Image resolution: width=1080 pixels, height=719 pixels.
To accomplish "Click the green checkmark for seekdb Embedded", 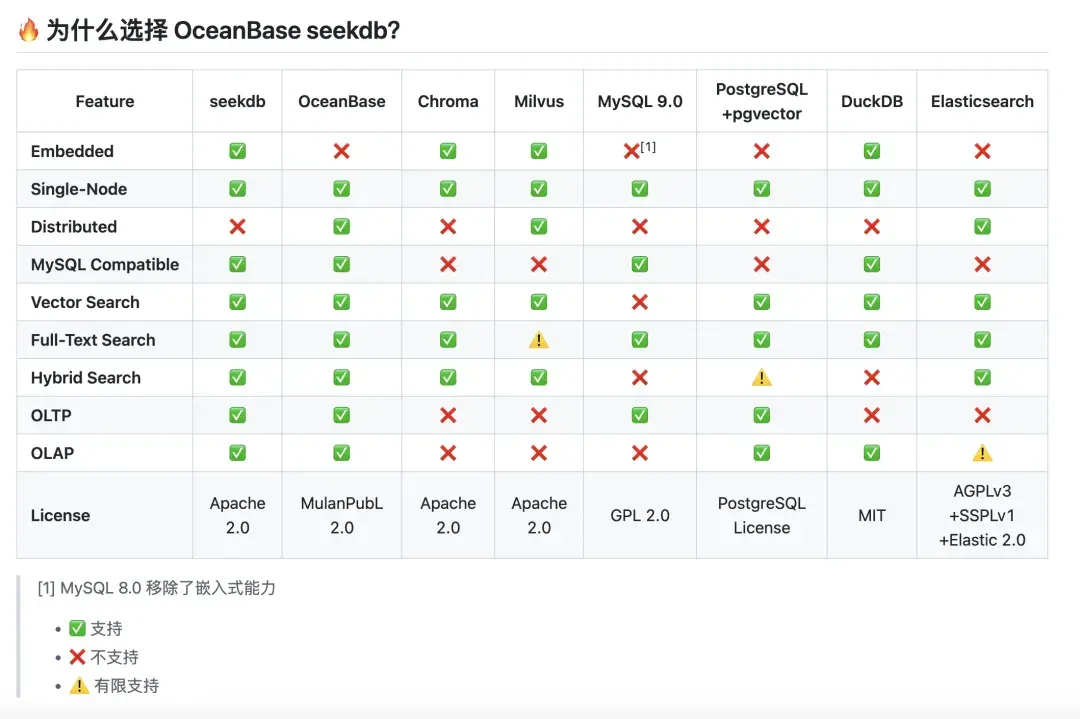I will [x=238, y=151].
